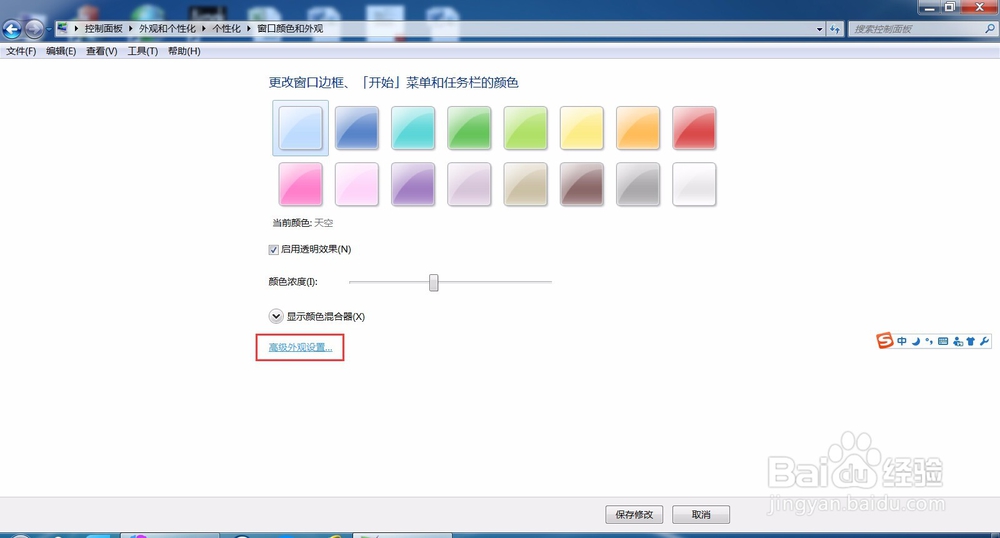
Task: Open the address bar history dropdown arrow
Action: tap(820, 29)
